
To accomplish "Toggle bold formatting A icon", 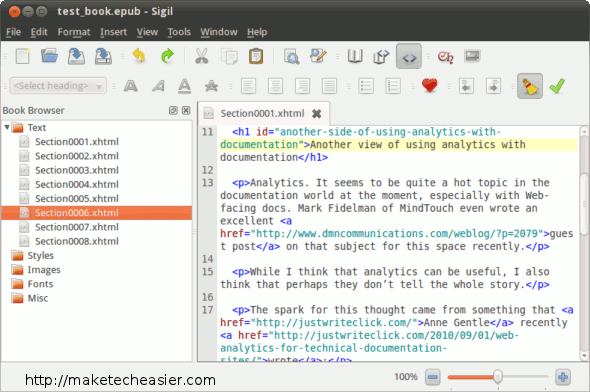I will click(x=130, y=86).
